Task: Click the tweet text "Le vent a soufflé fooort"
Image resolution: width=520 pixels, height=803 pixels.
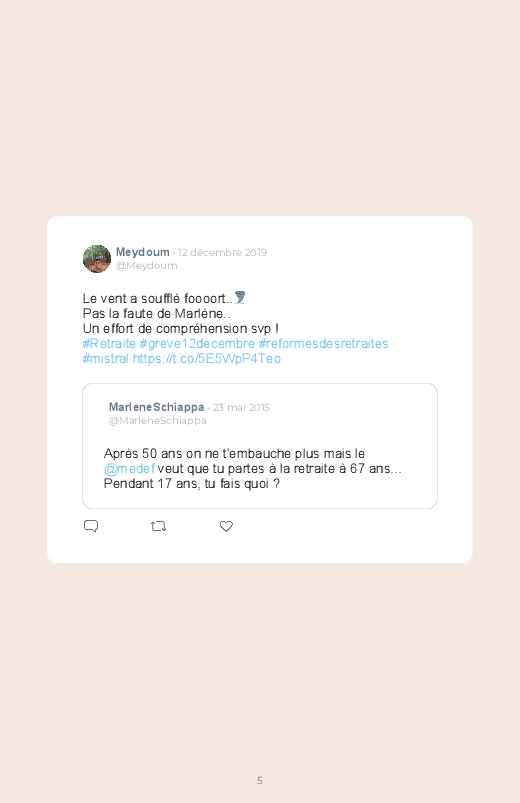Action: coord(154,299)
